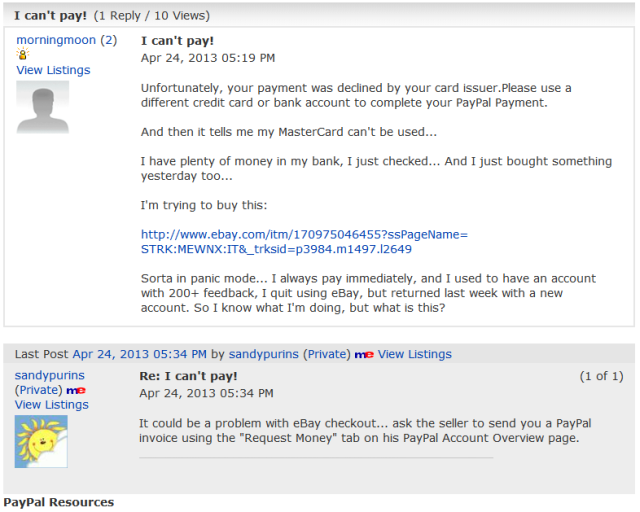Open View Listings under morningmoon
Screen dimensions: 640x512
[x=53, y=70]
